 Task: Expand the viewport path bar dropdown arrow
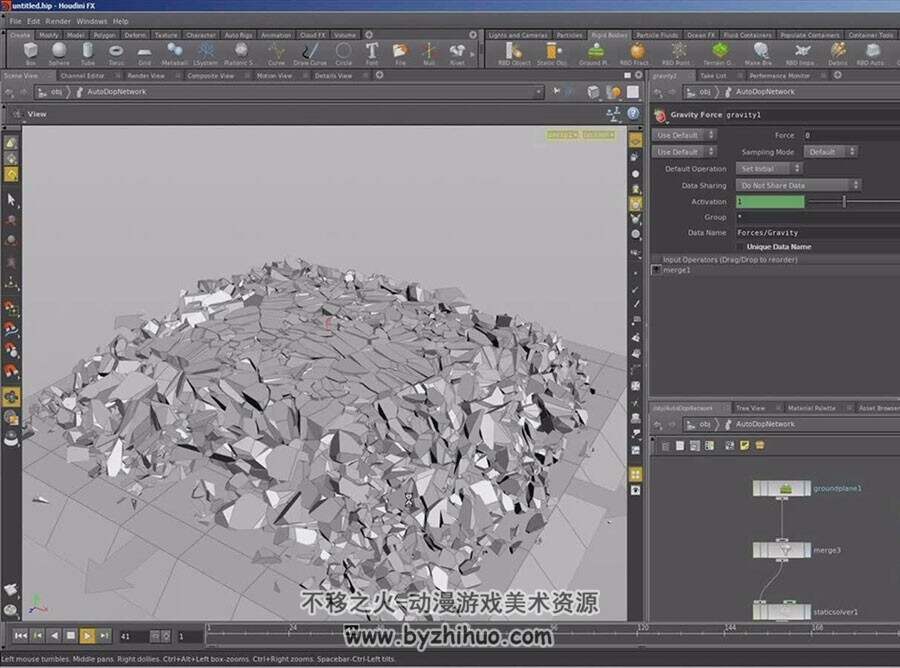click(x=538, y=91)
